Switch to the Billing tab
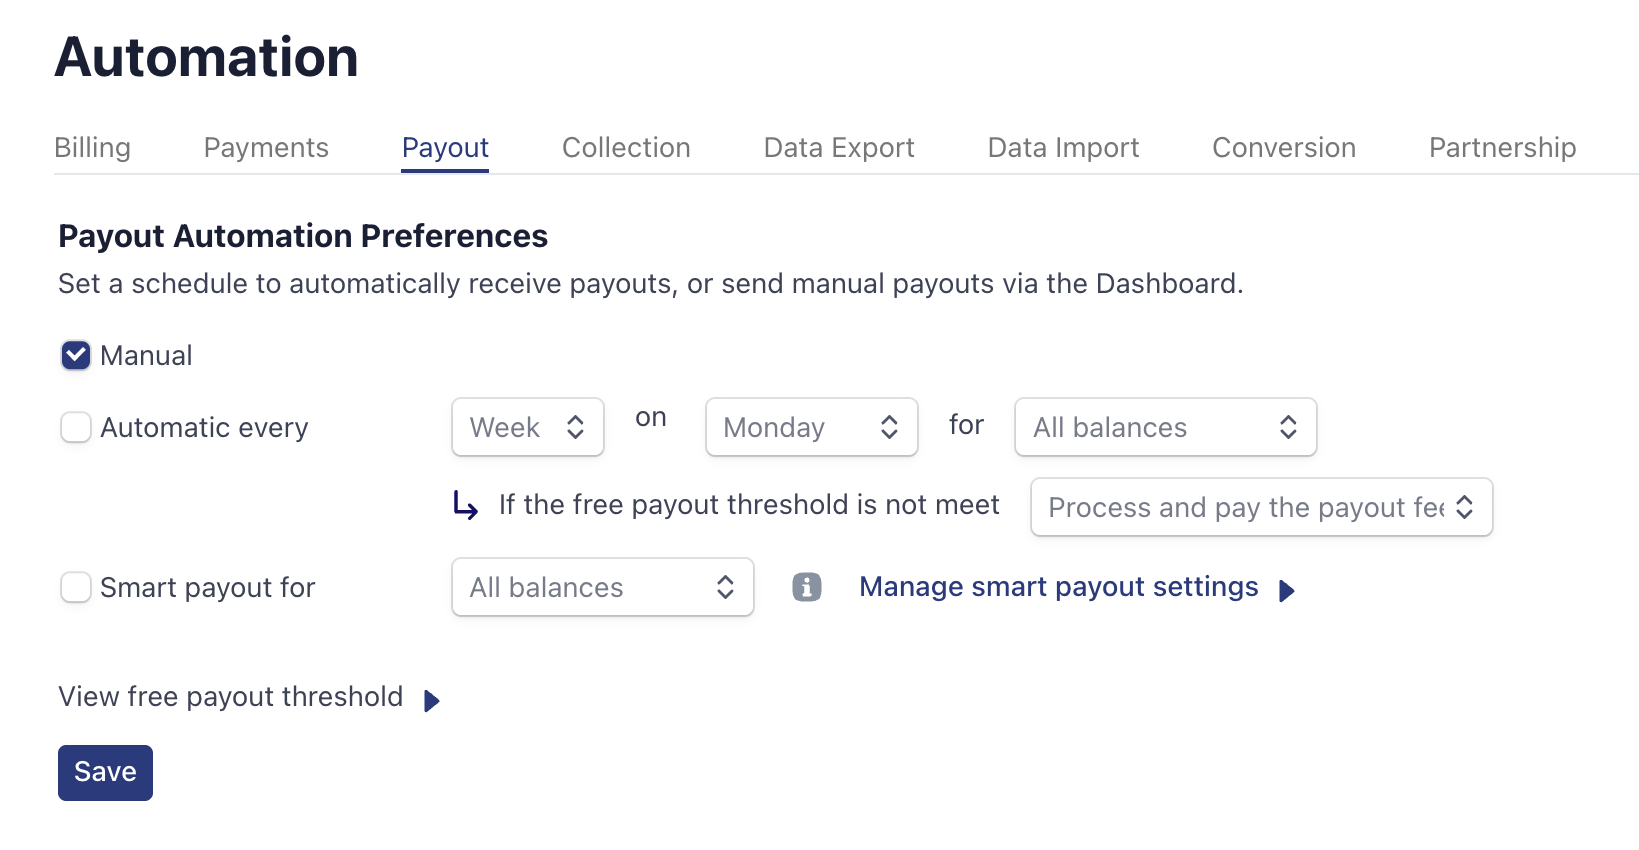Viewport: 1639px width, 850px height. click(x=92, y=148)
